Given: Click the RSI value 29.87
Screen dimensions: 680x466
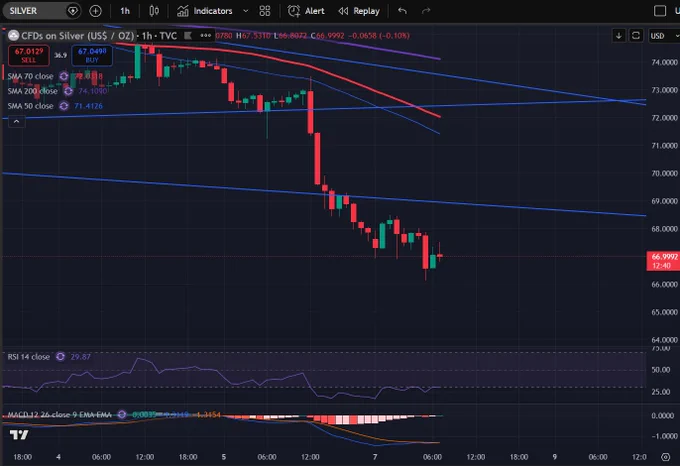Looking at the screenshot, I should point(81,357).
